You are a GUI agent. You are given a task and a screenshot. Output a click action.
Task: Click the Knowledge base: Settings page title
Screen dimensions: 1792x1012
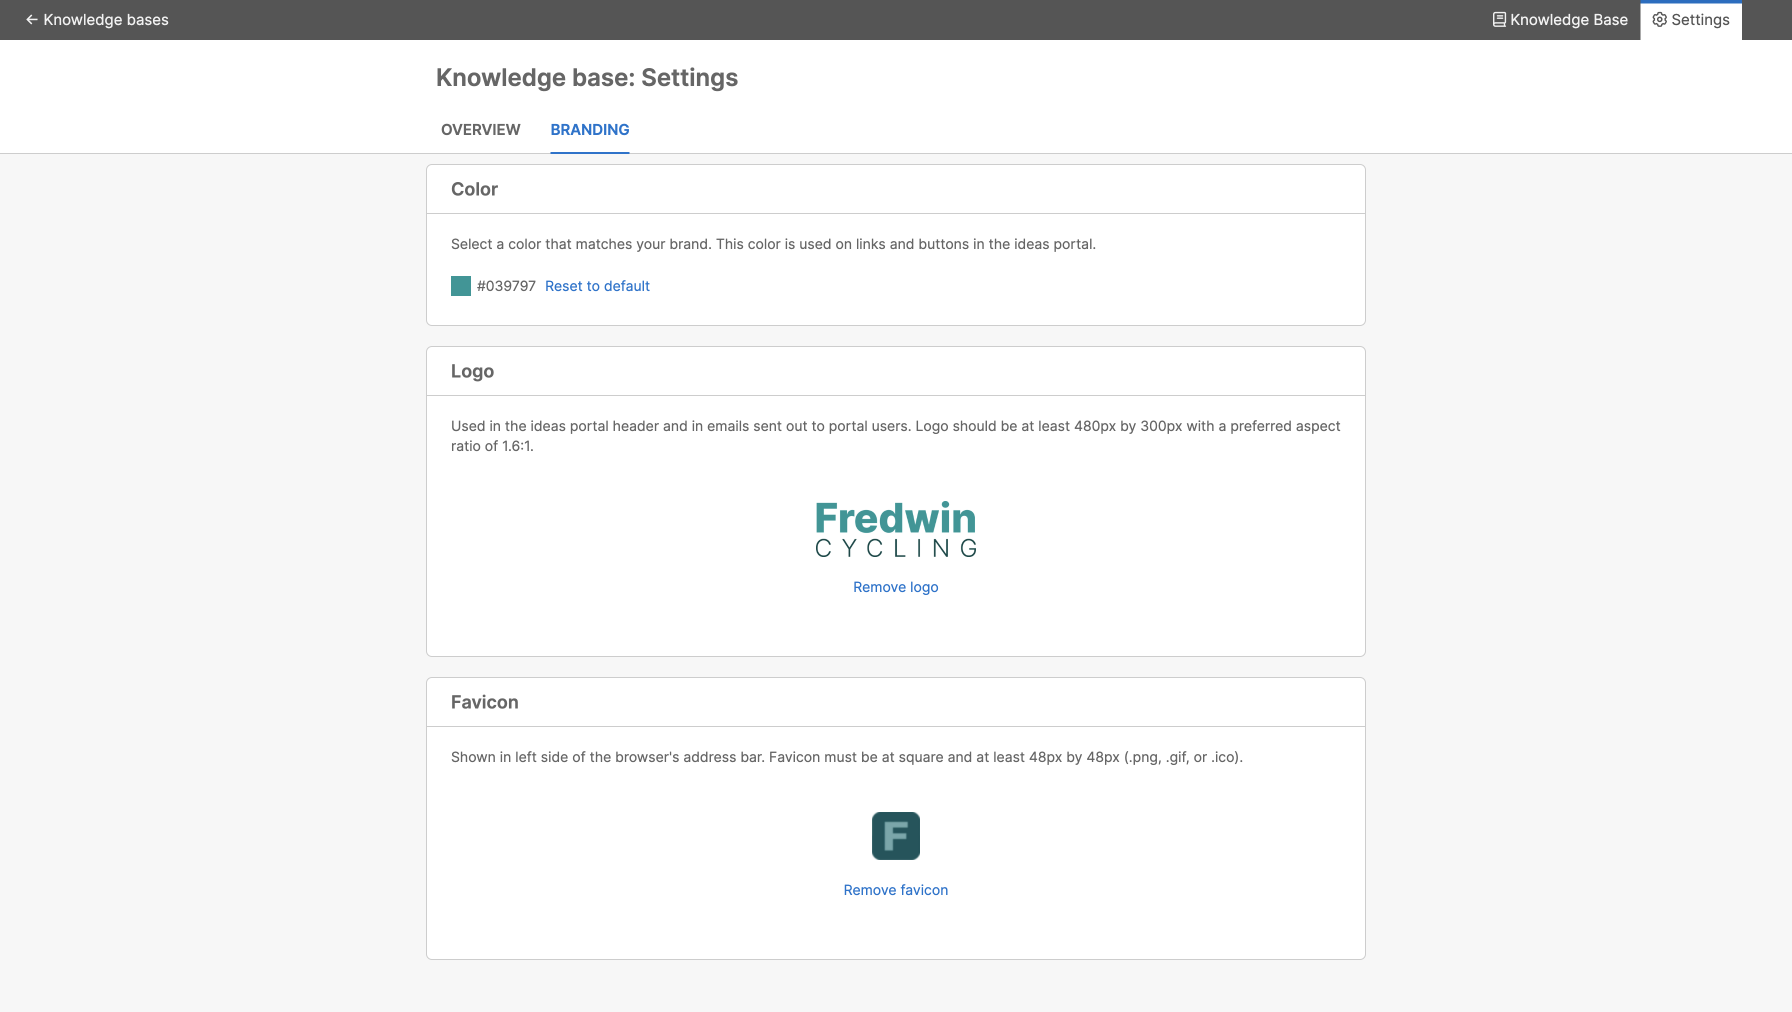586,77
